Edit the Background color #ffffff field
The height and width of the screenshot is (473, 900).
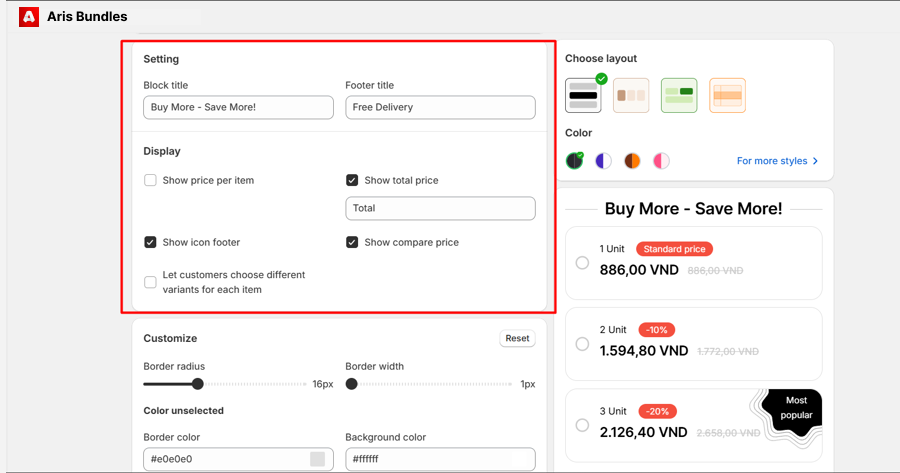pos(440,459)
